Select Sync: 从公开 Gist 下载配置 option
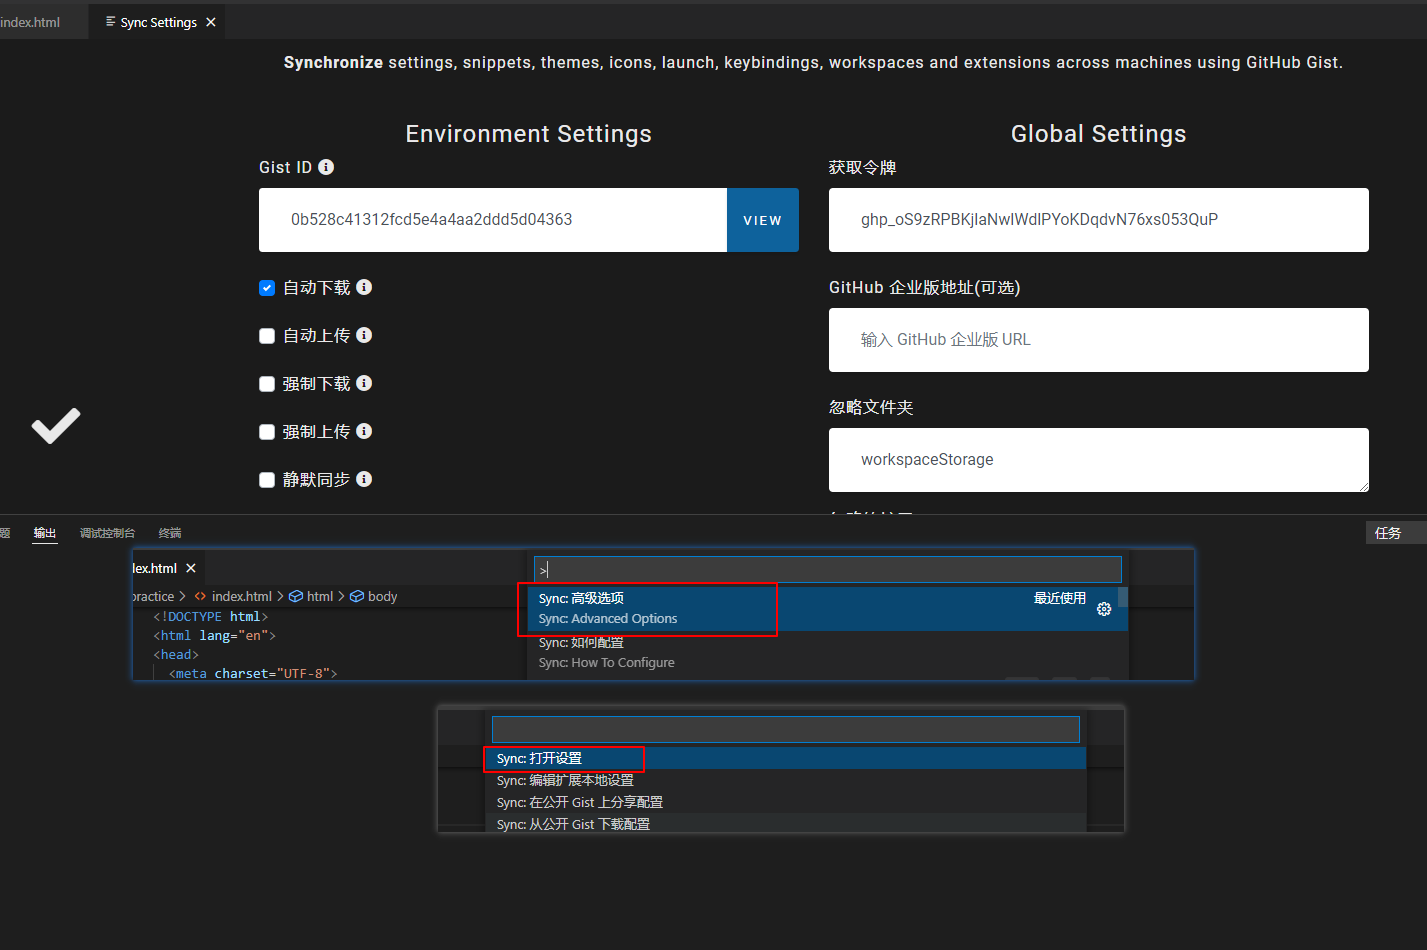The image size is (1427, 950). [786, 824]
